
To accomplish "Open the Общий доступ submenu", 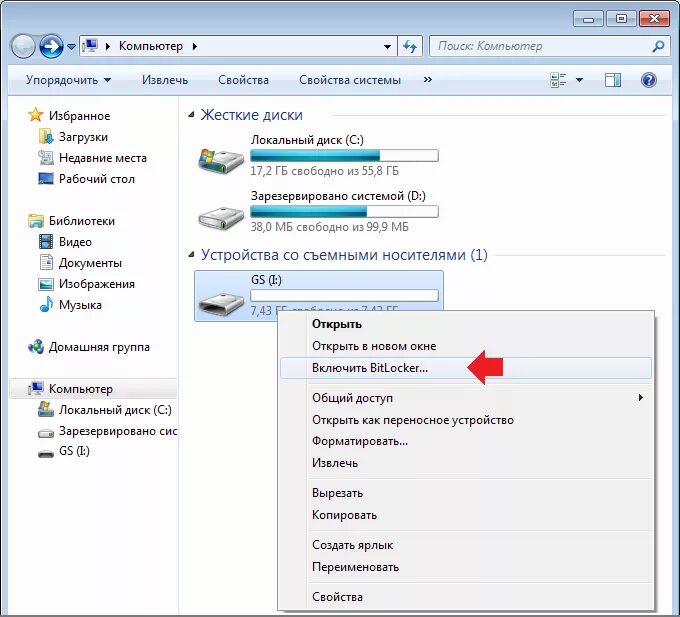I will tap(466, 398).
